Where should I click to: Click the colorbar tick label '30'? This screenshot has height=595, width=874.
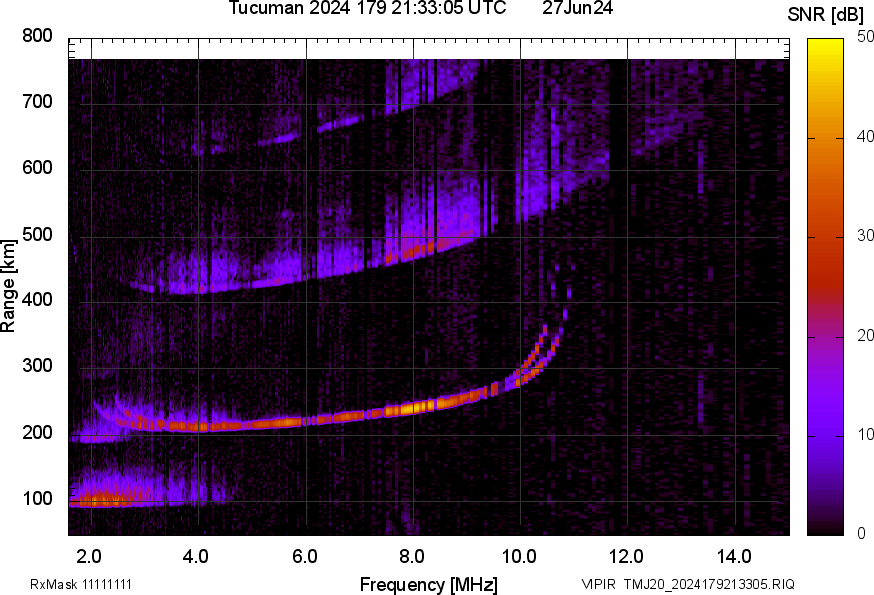pyautogui.click(x=865, y=236)
